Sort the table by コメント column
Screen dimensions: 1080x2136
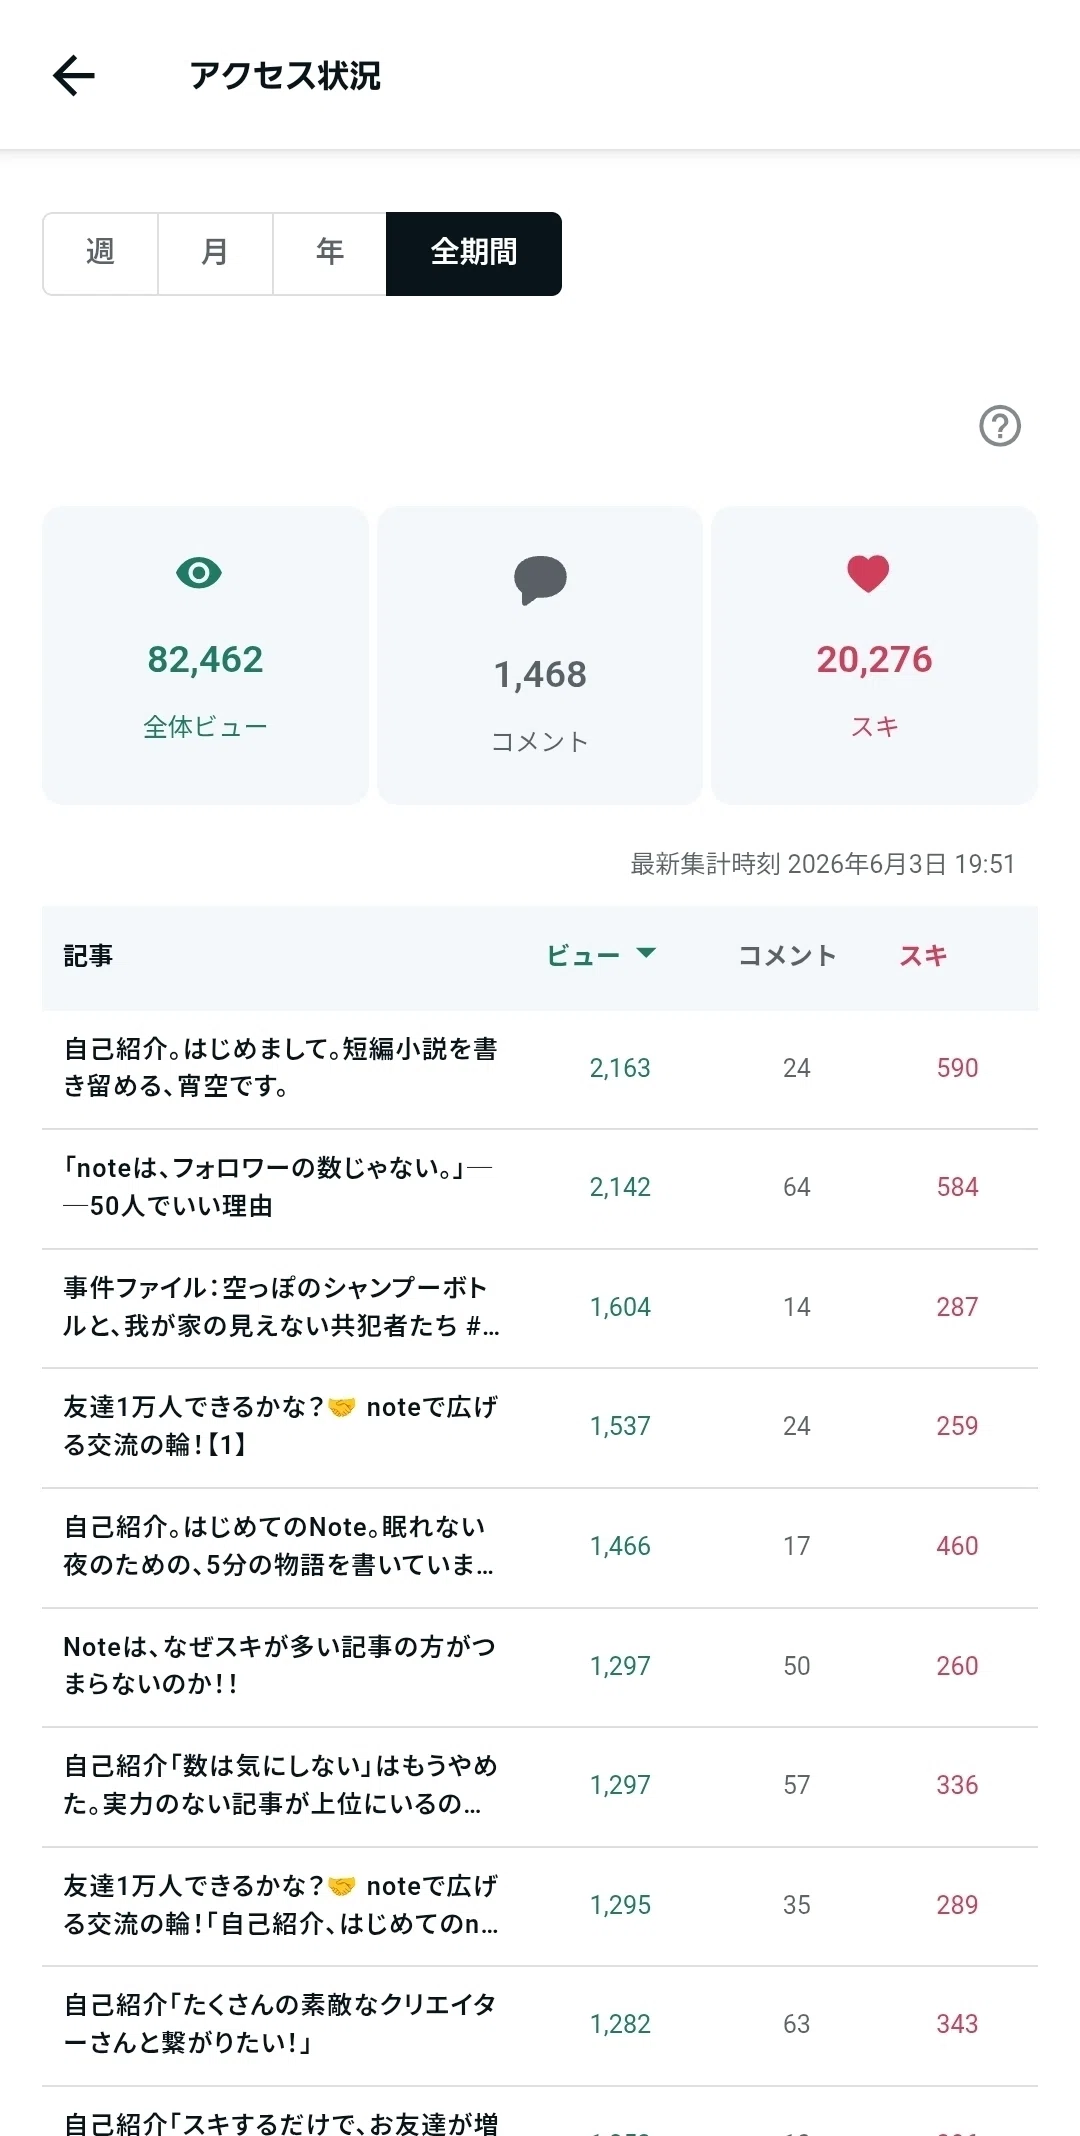(787, 956)
